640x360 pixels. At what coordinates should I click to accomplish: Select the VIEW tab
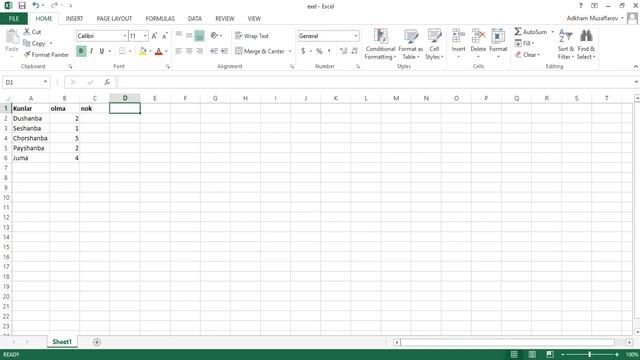pyautogui.click(x=254, y=19)
